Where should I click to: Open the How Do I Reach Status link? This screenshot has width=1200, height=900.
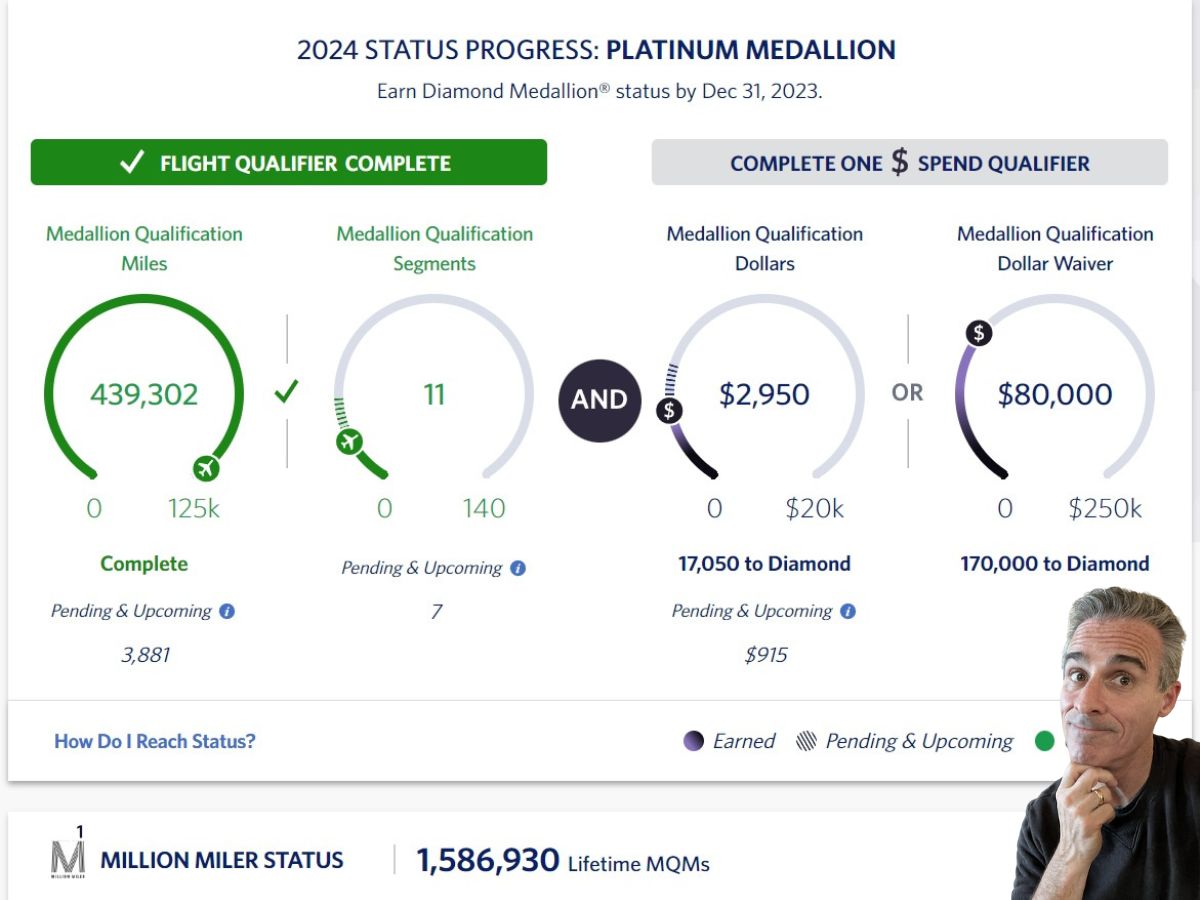click(x=155, y=741)
